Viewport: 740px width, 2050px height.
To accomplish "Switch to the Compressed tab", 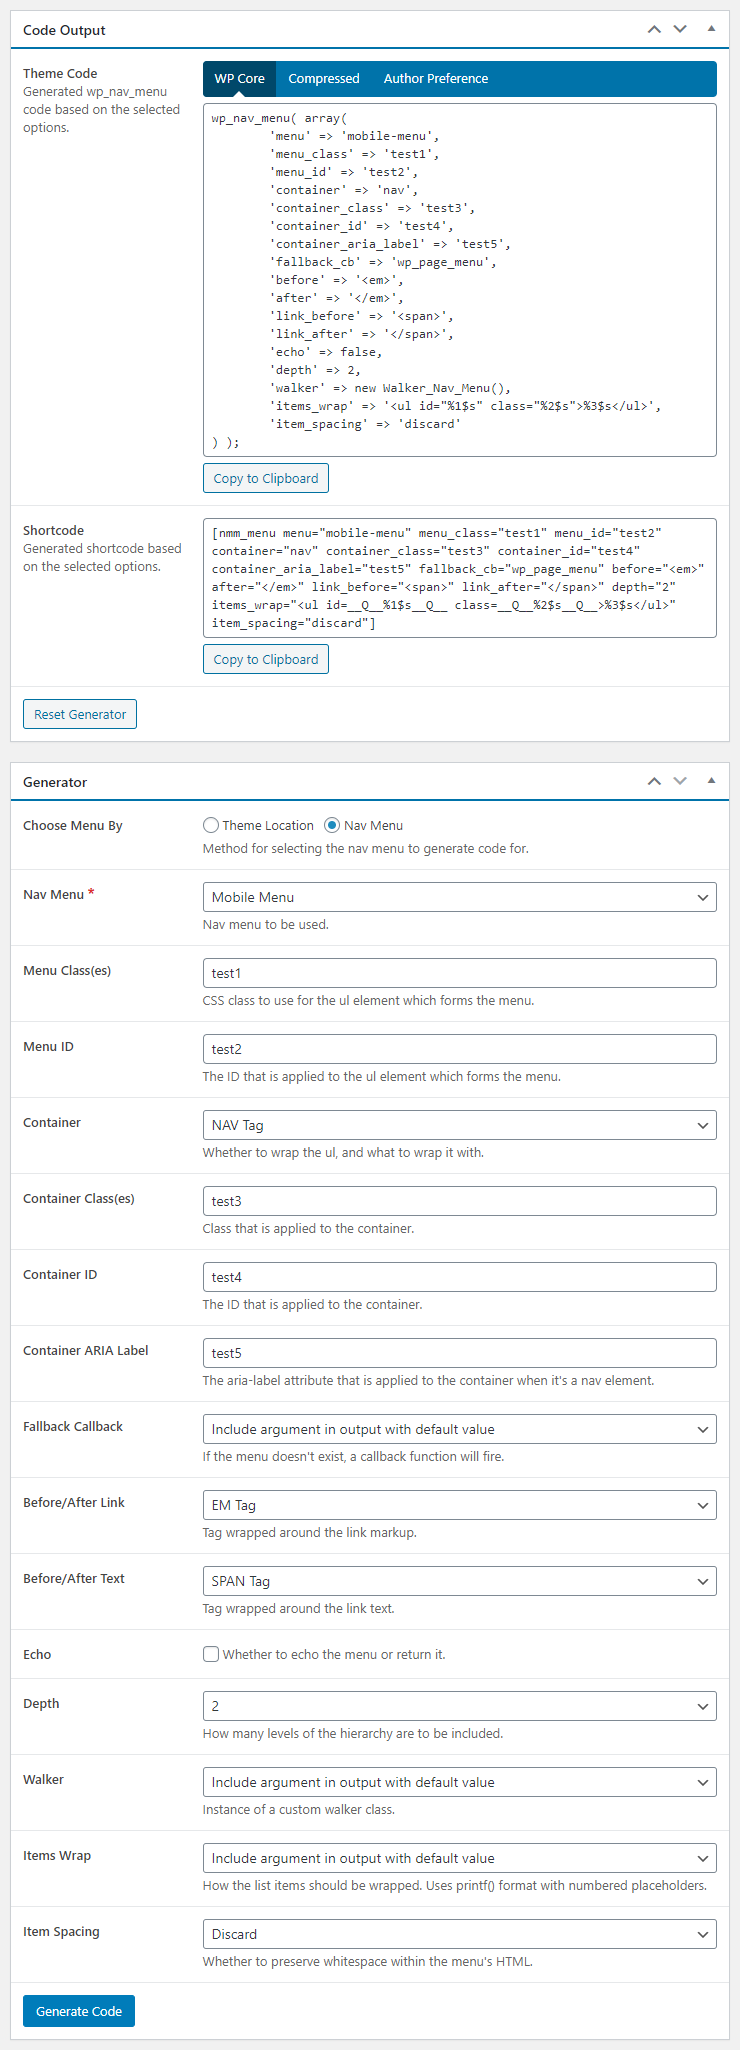I will tap(324, 79).
